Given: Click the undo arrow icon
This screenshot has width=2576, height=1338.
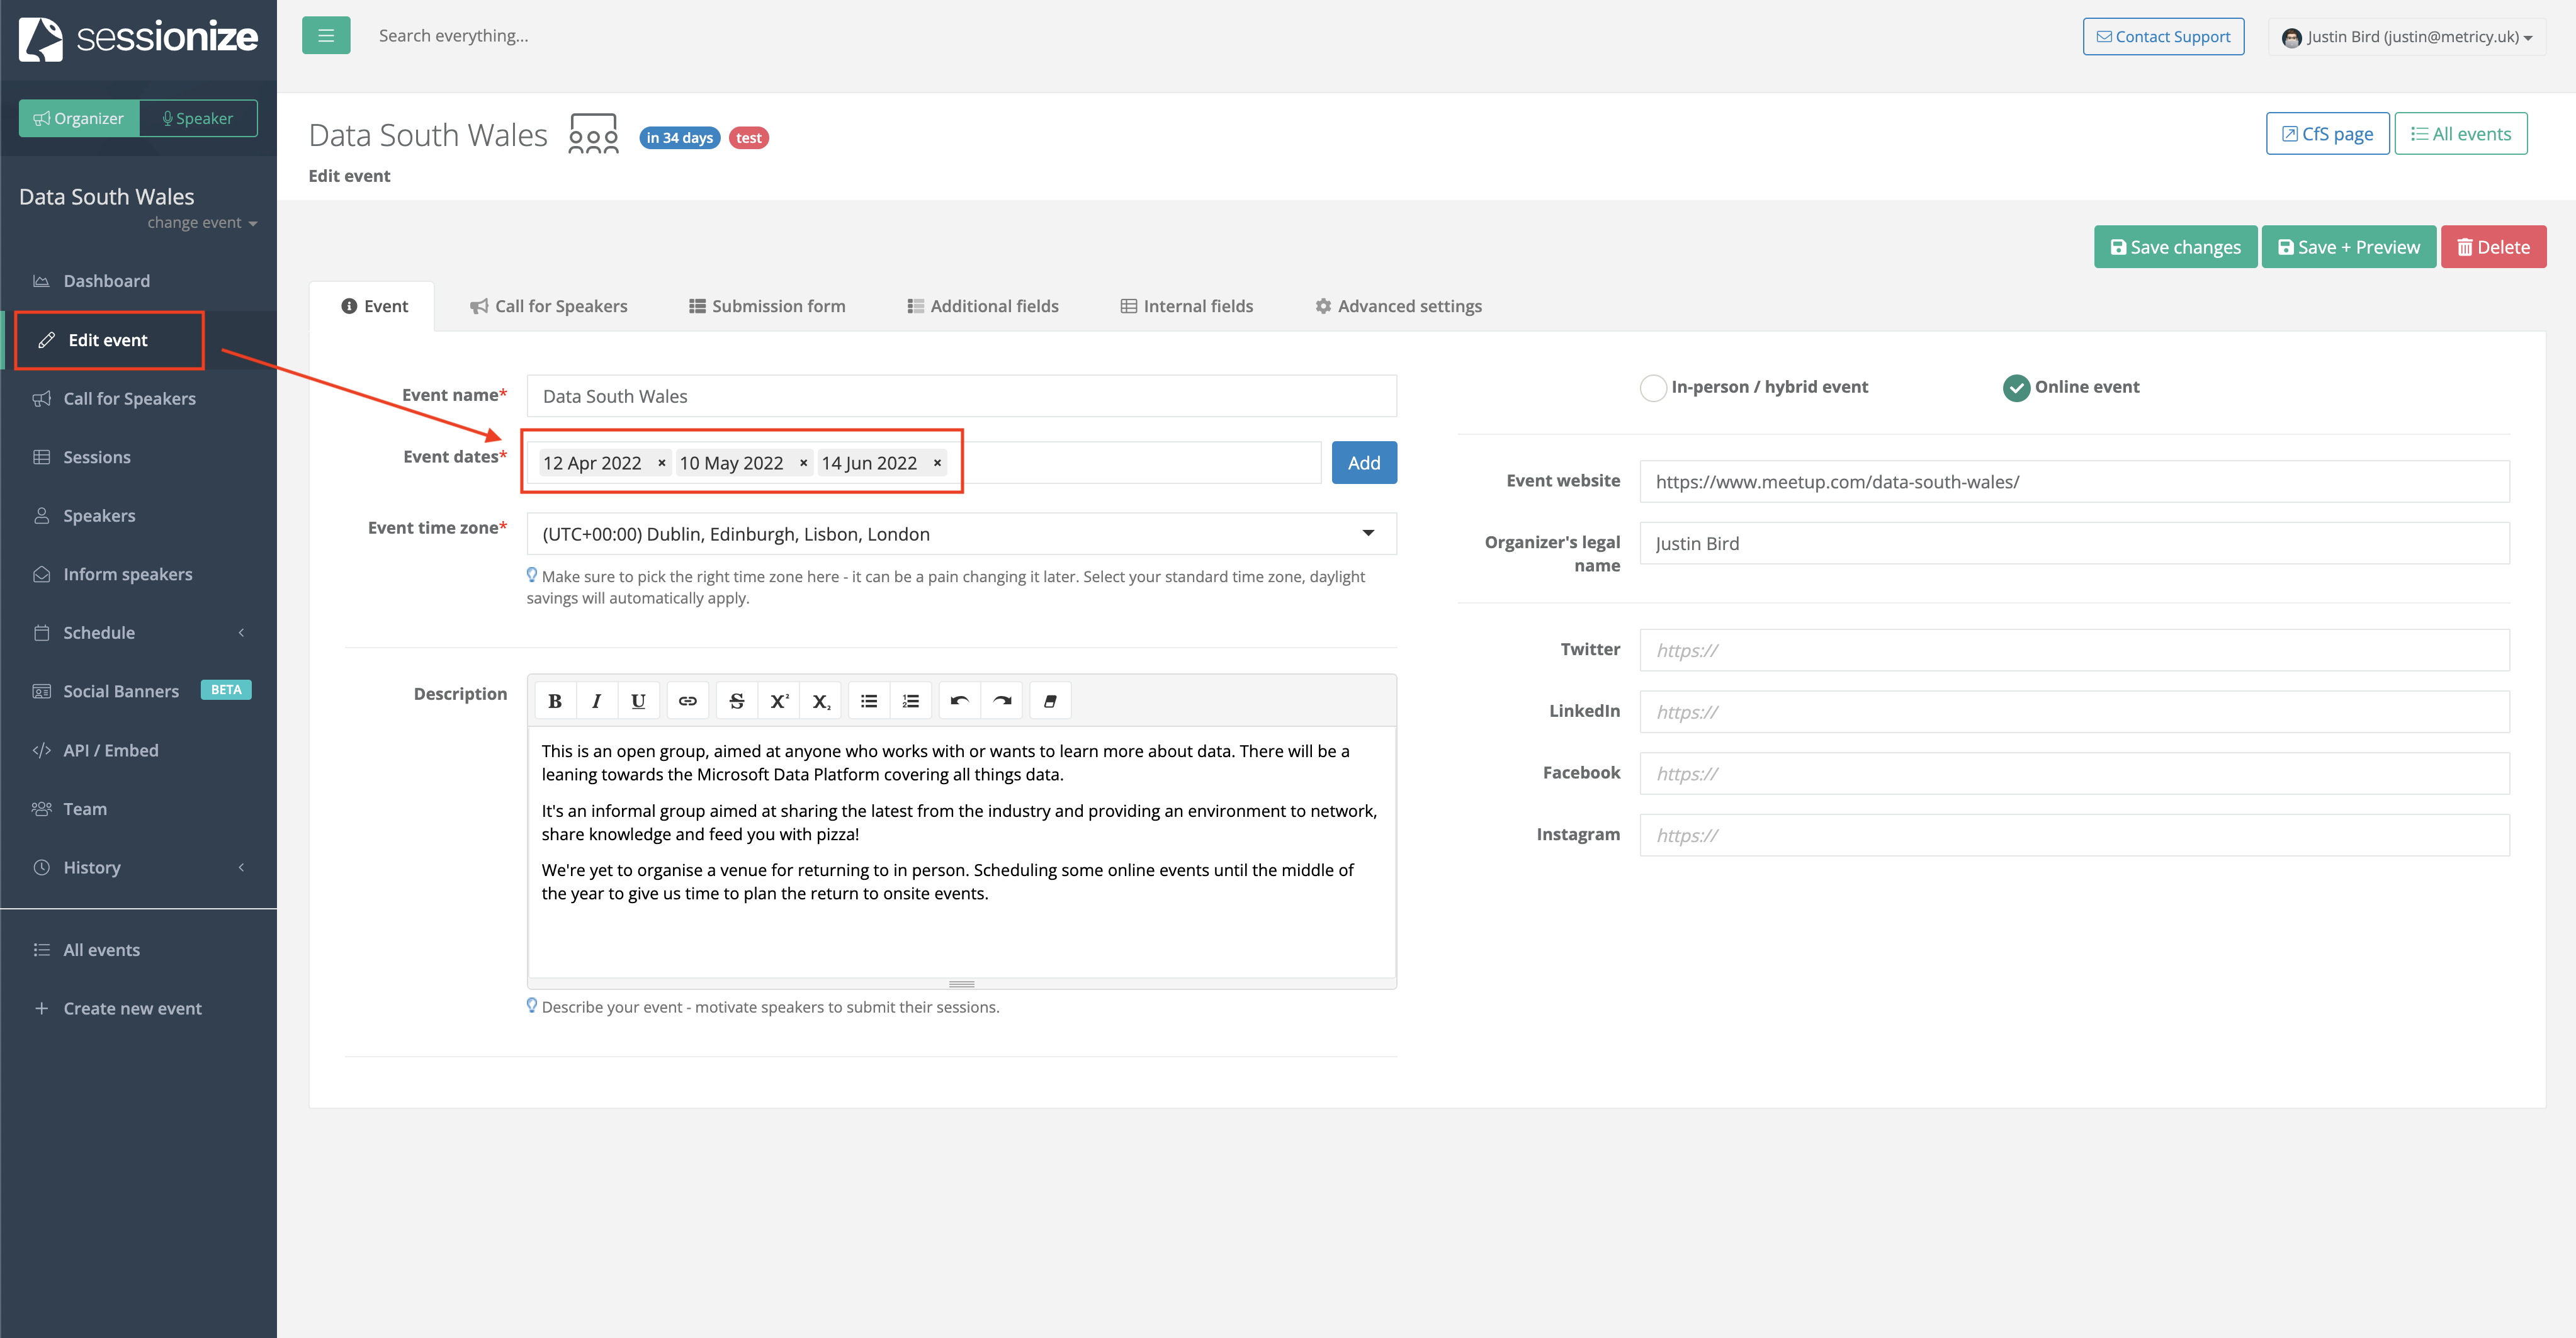Looking at the screenshot, I should [959, 701].
